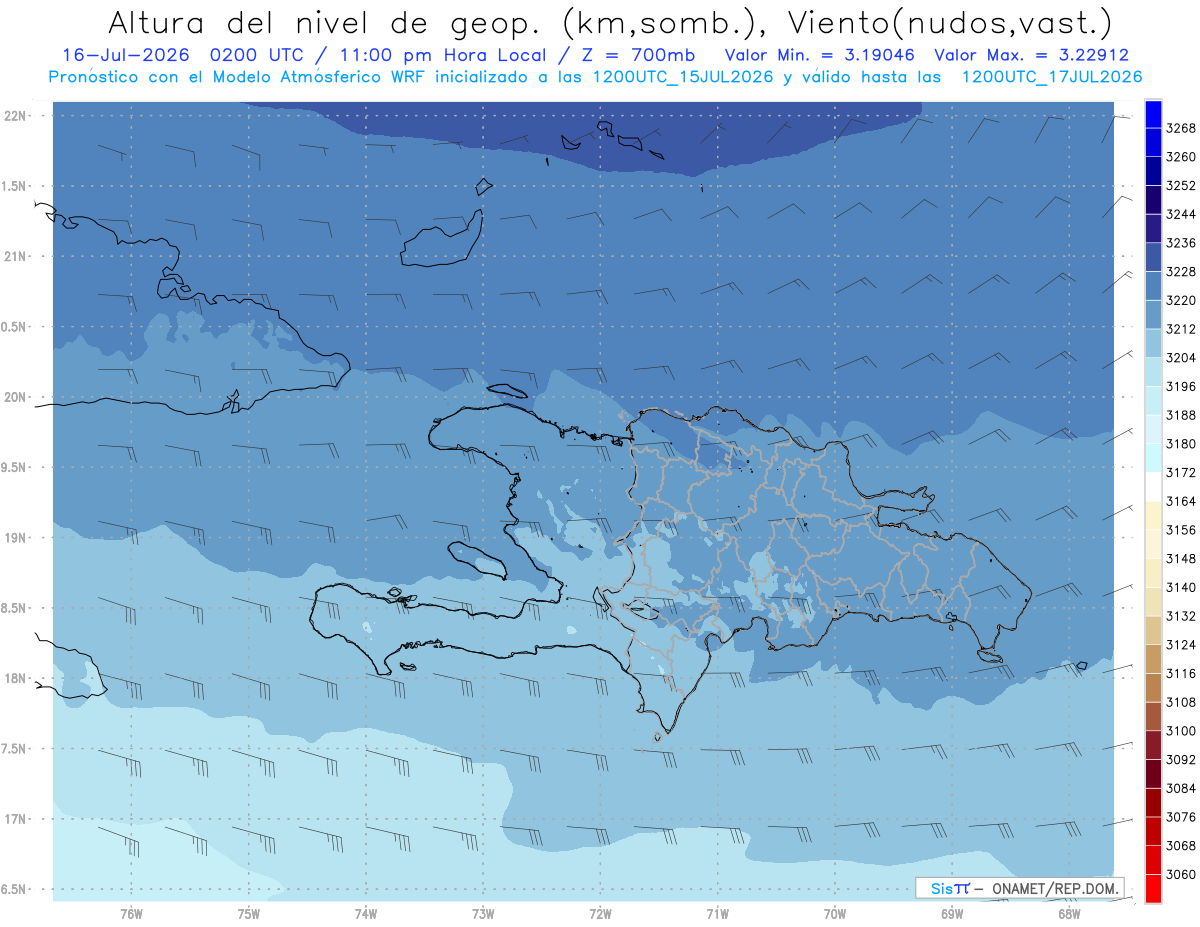Pick the dark red band between 3092 and 3084
Viewport: 1200px width, 927px height.
click(x=1152, y=774)
